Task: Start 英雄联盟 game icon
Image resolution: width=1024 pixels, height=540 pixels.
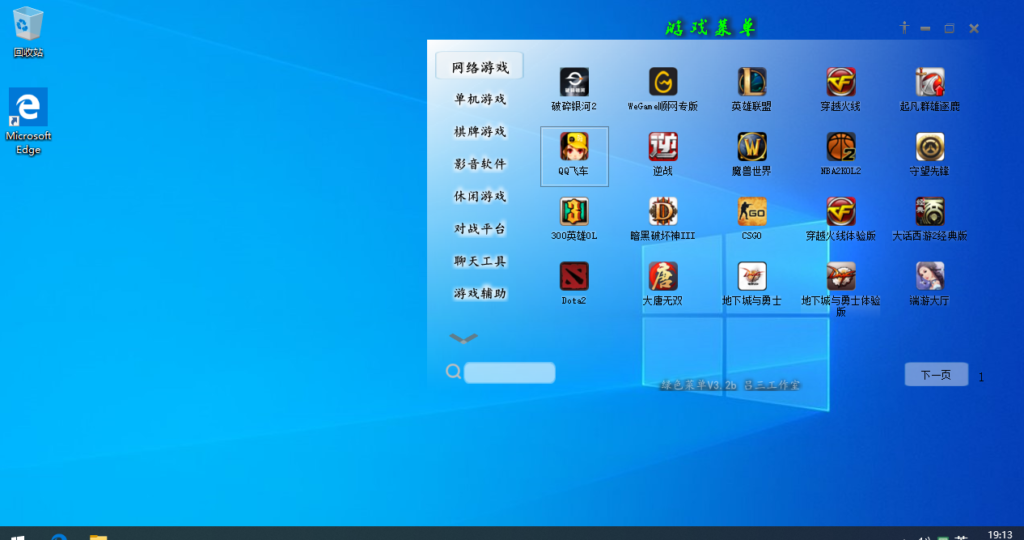Action: (752, 82)
